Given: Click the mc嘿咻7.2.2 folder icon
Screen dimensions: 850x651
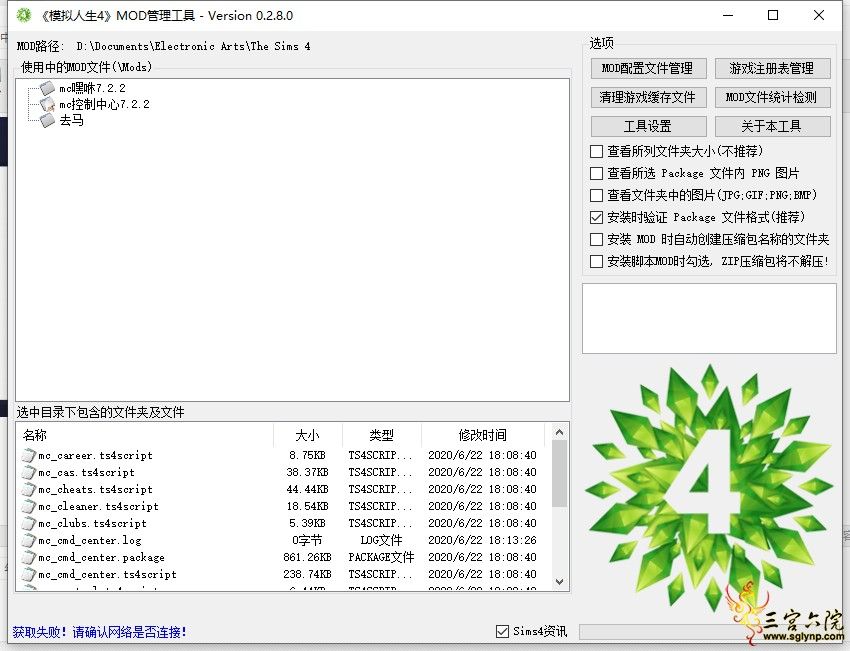Looking at the screenshot, I should [47, 88].
